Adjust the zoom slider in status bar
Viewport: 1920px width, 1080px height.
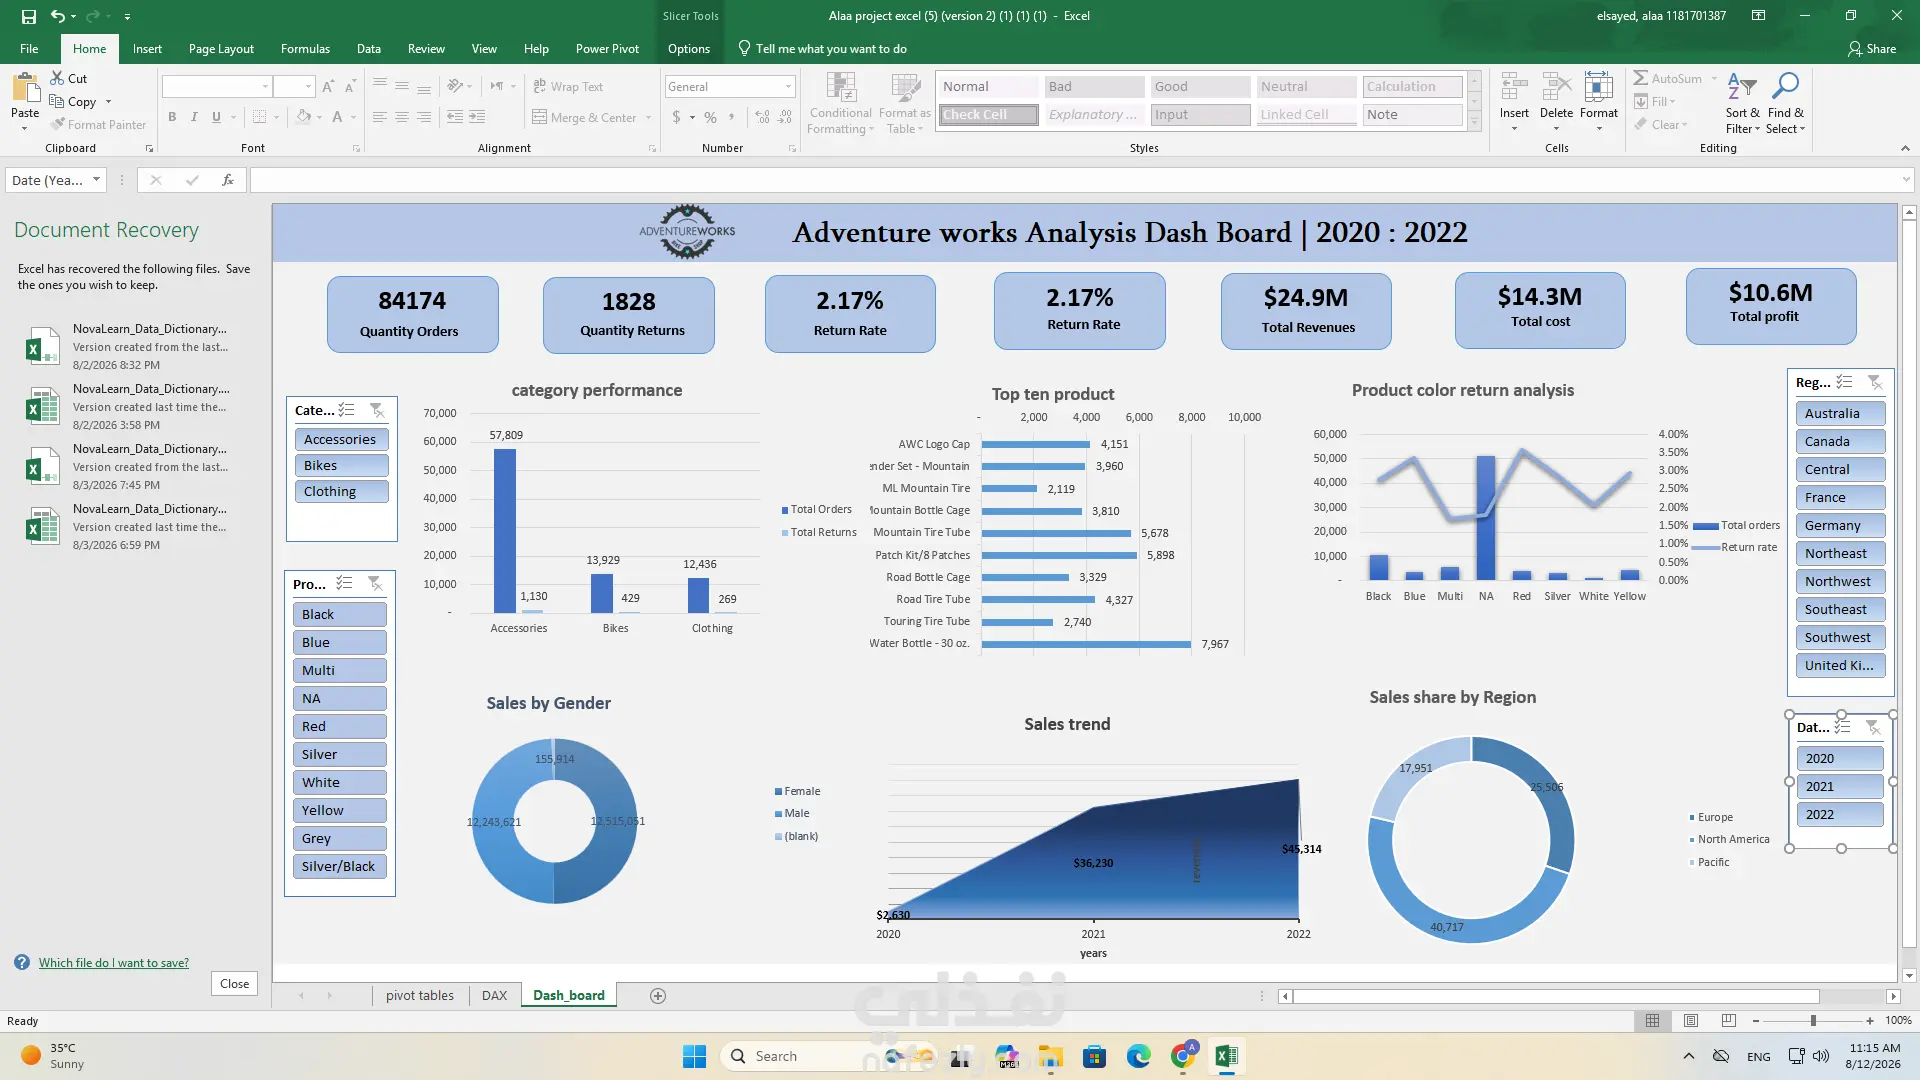1813,1021
